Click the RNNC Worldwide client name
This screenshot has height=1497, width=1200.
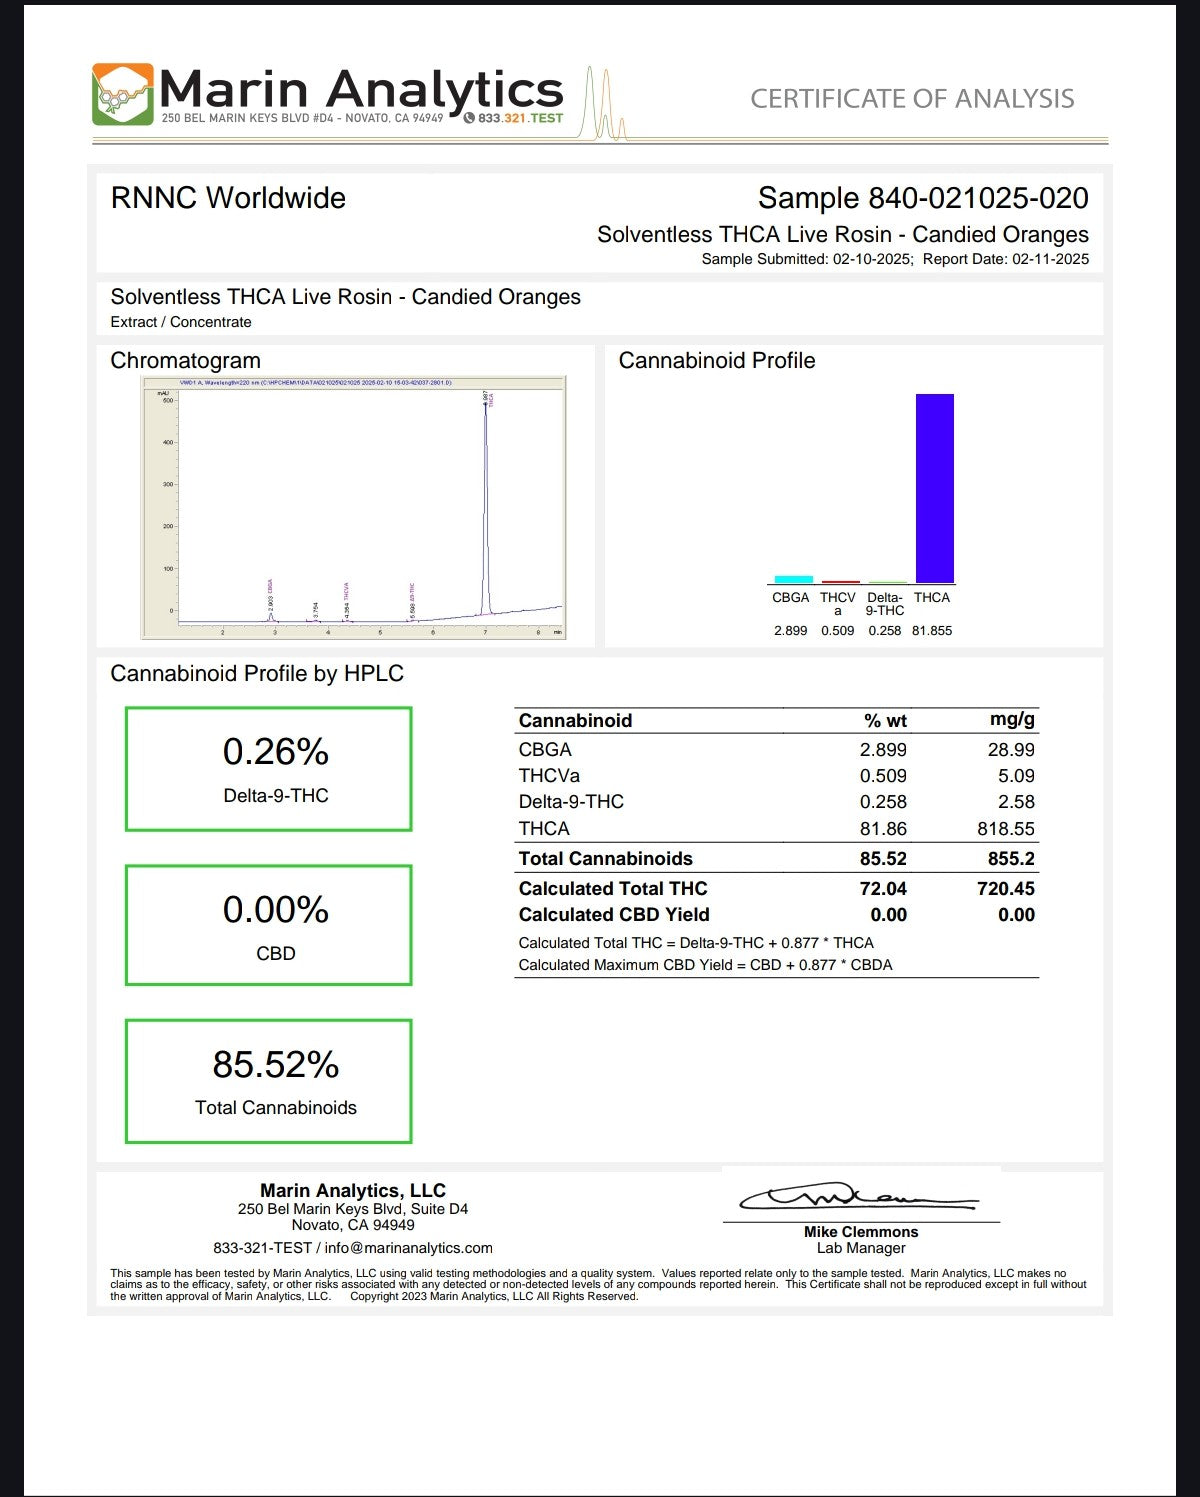(x=228, y=198)
